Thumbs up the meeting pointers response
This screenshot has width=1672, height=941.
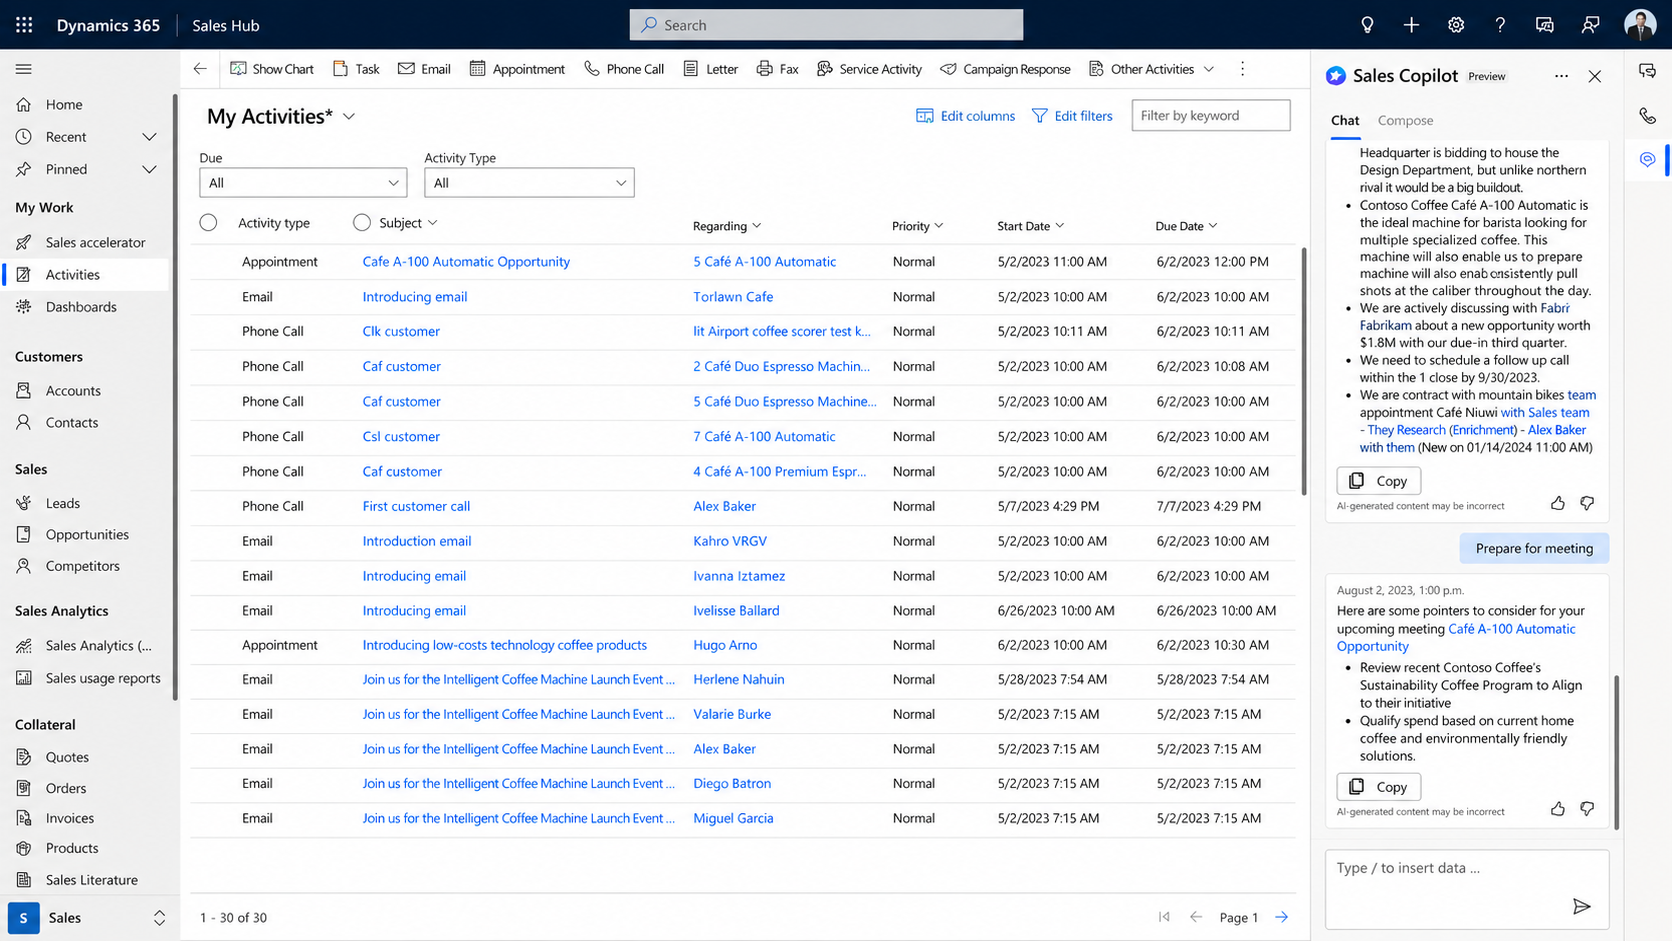coord(1558,808)
